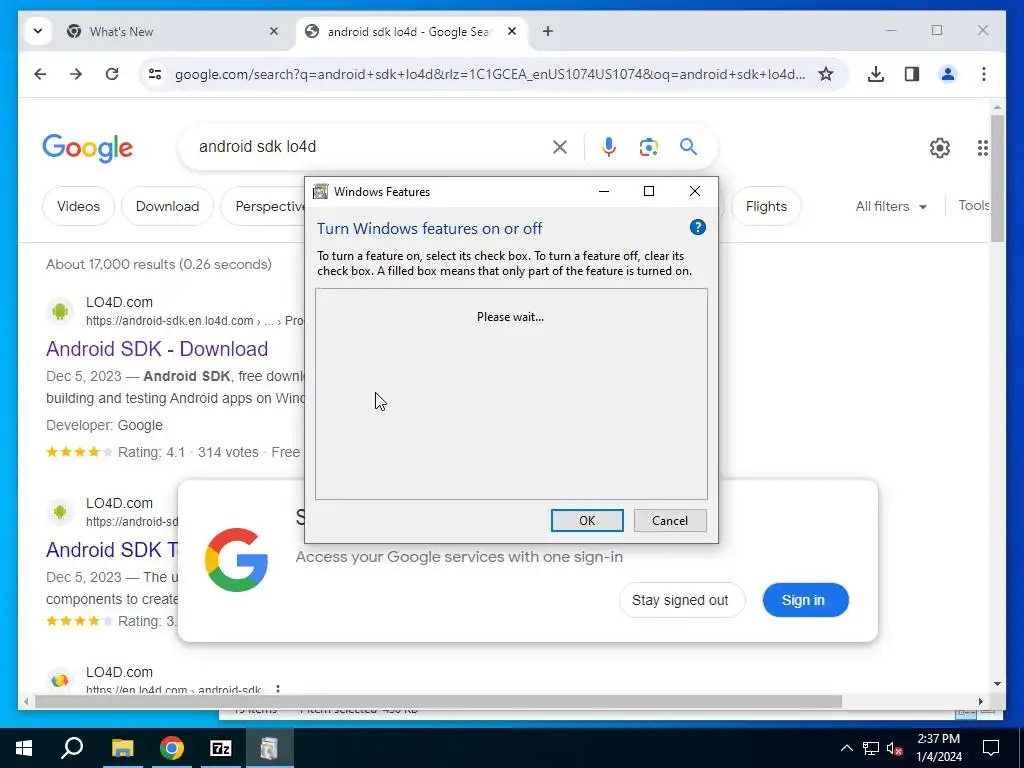The width and height of the screenshot is (1024, 768).
Task: Go forward using Chrome's forward arrow
Action: [x=76, y=74]
